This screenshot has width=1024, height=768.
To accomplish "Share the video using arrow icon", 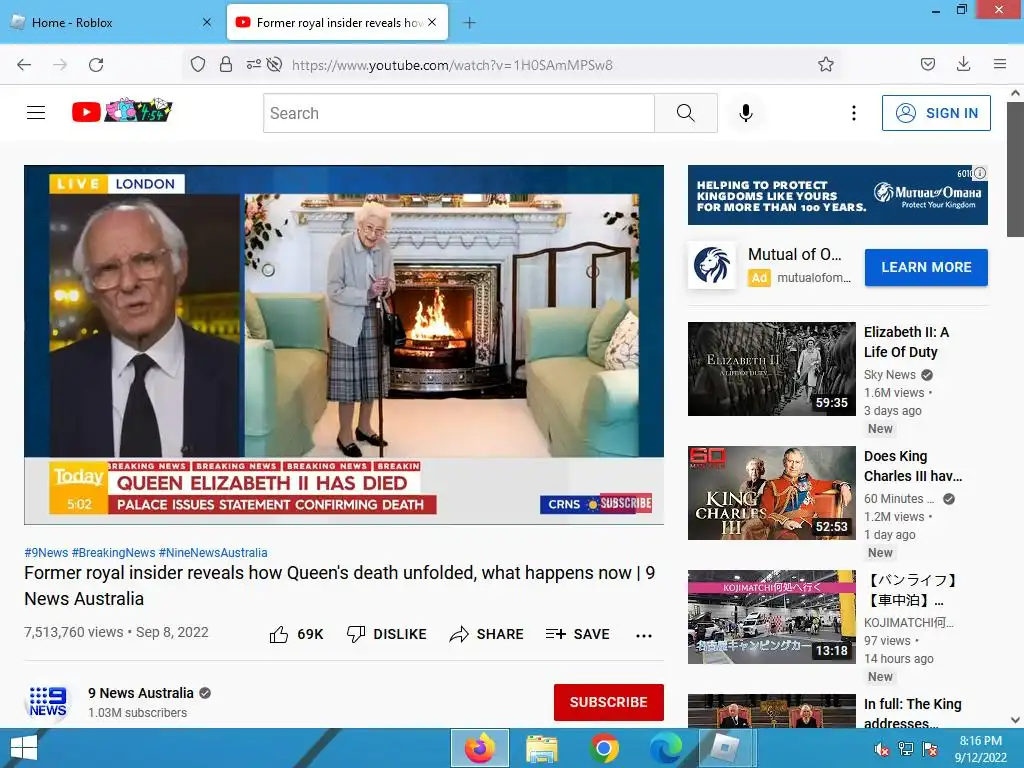I will 459,634.
